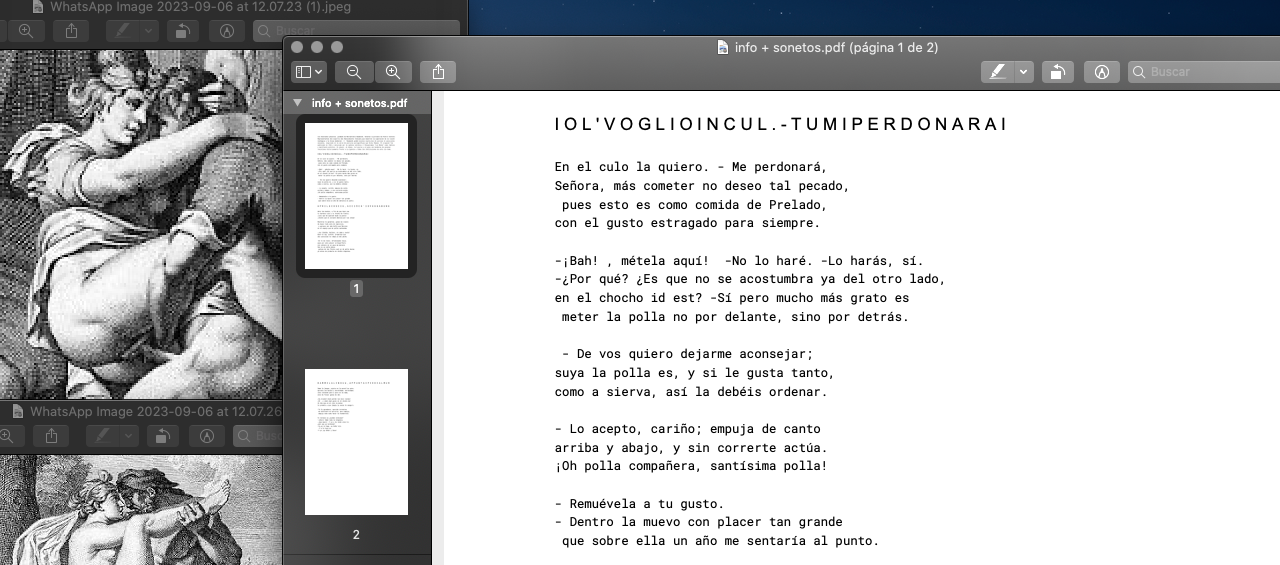Click the line '- De vos quiero dejarme aconsejar;'
Viewport: 1280px width, 565px height.
click(687, 354)
